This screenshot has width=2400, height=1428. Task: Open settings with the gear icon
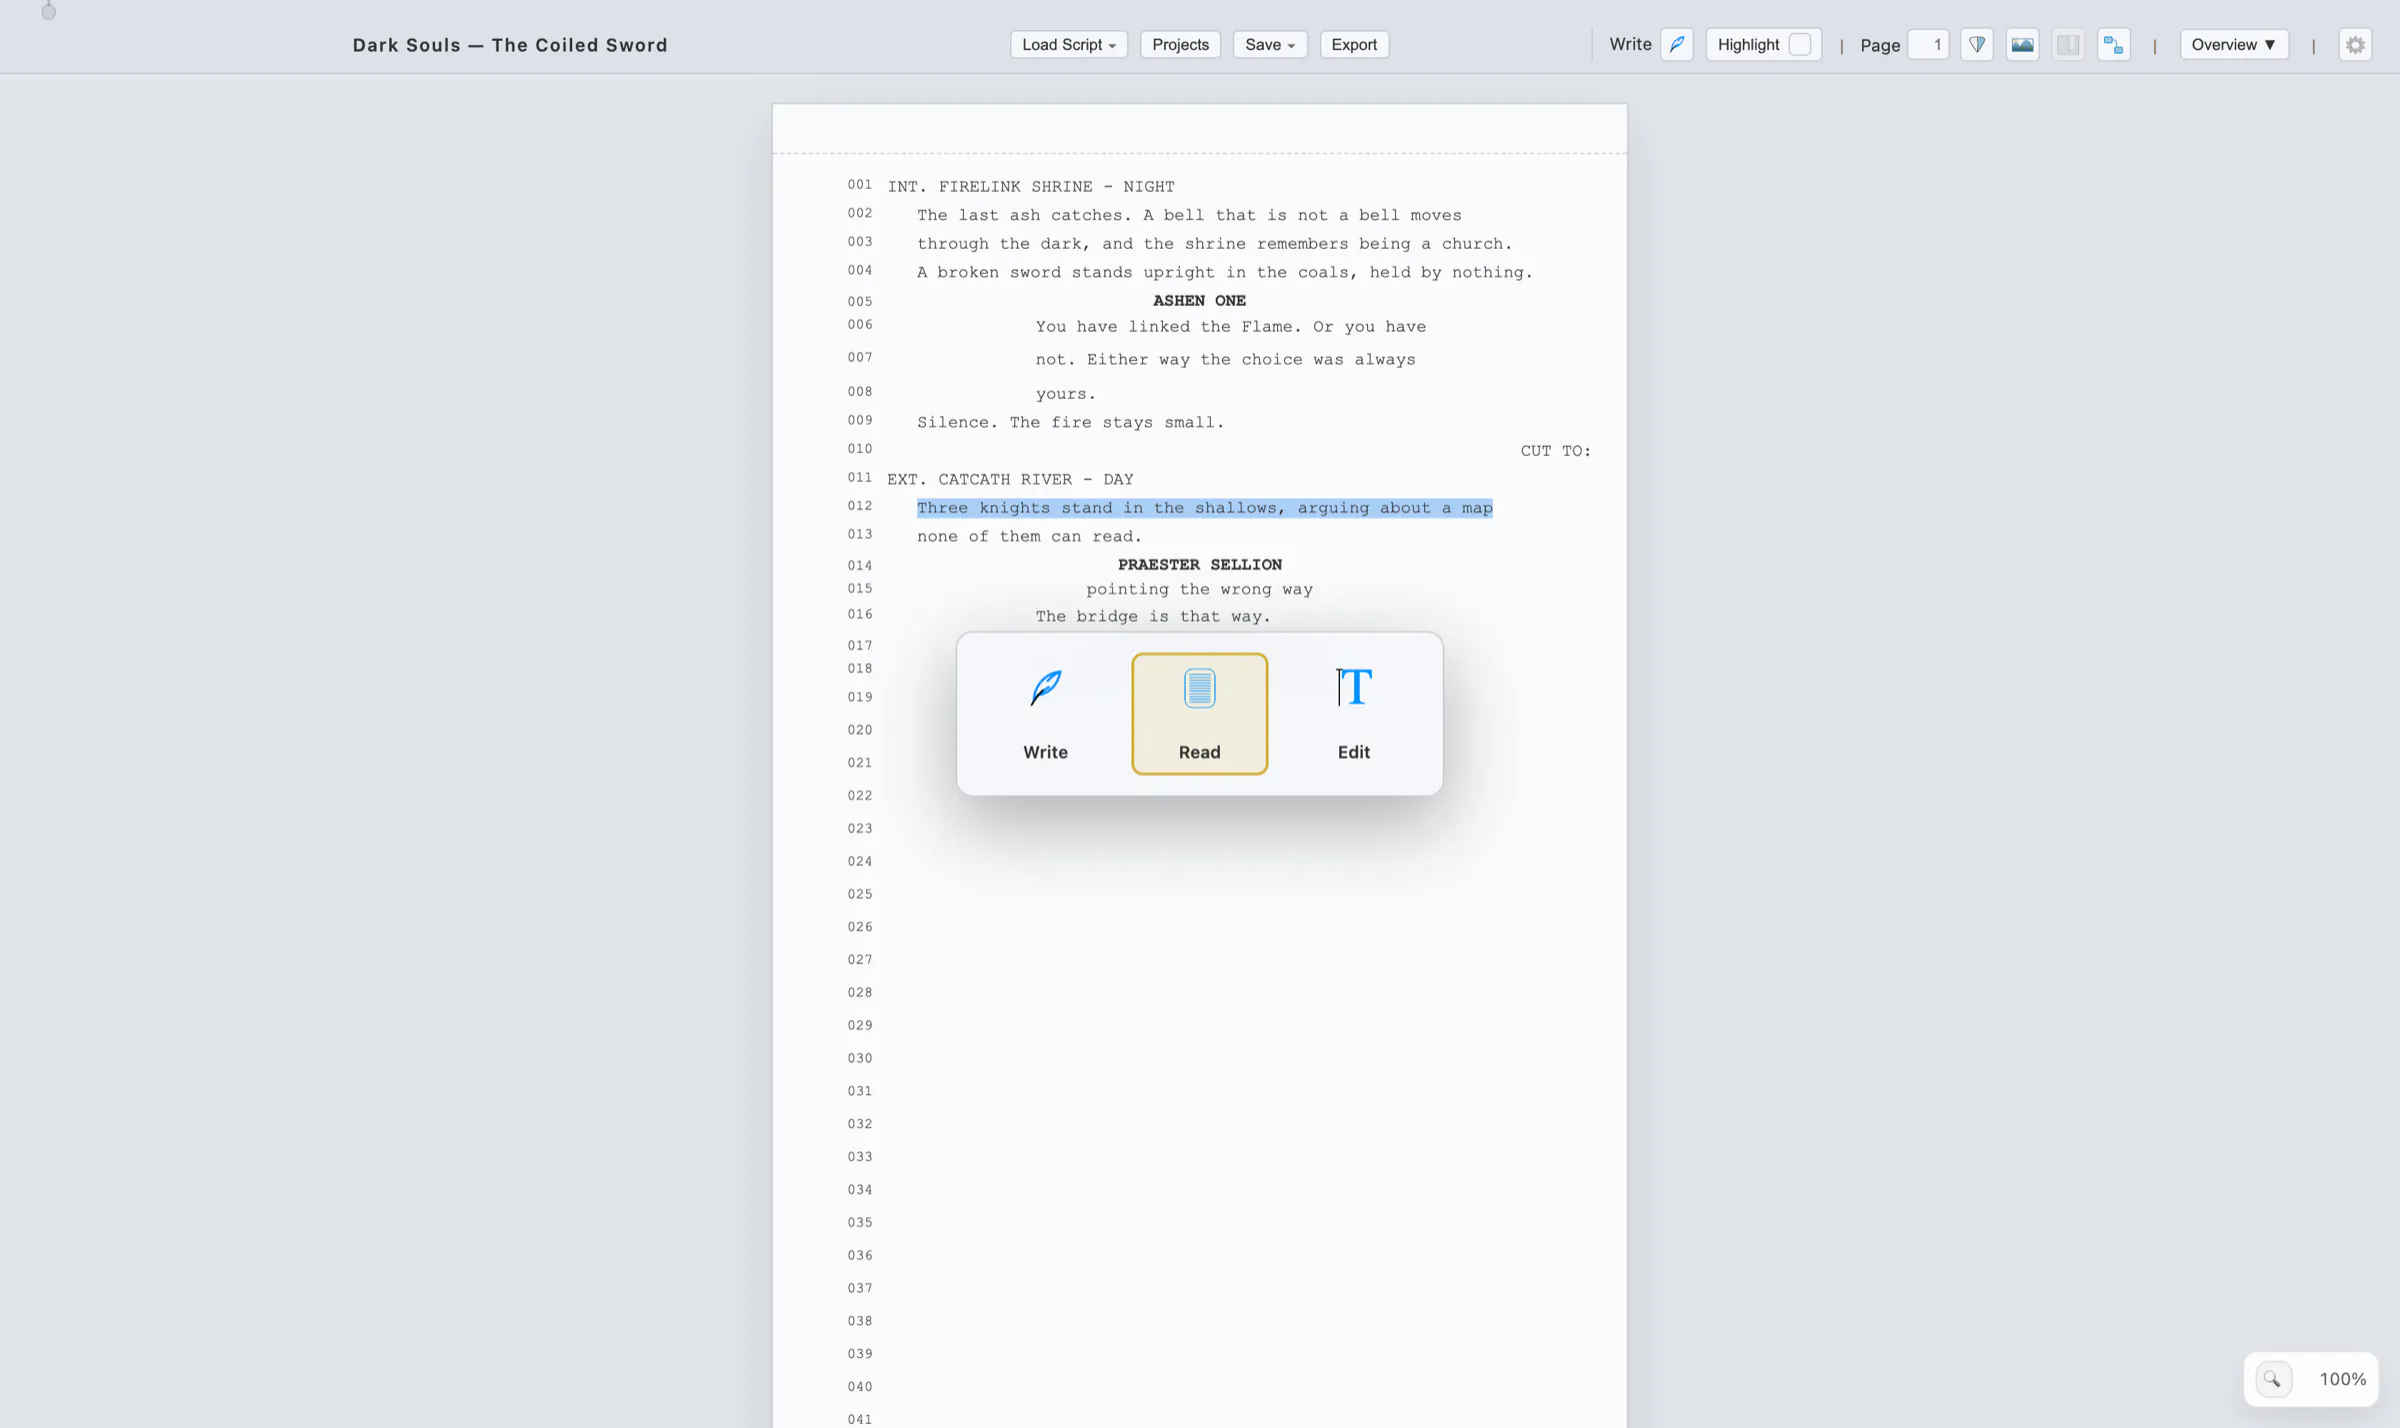pos(2356,45)
